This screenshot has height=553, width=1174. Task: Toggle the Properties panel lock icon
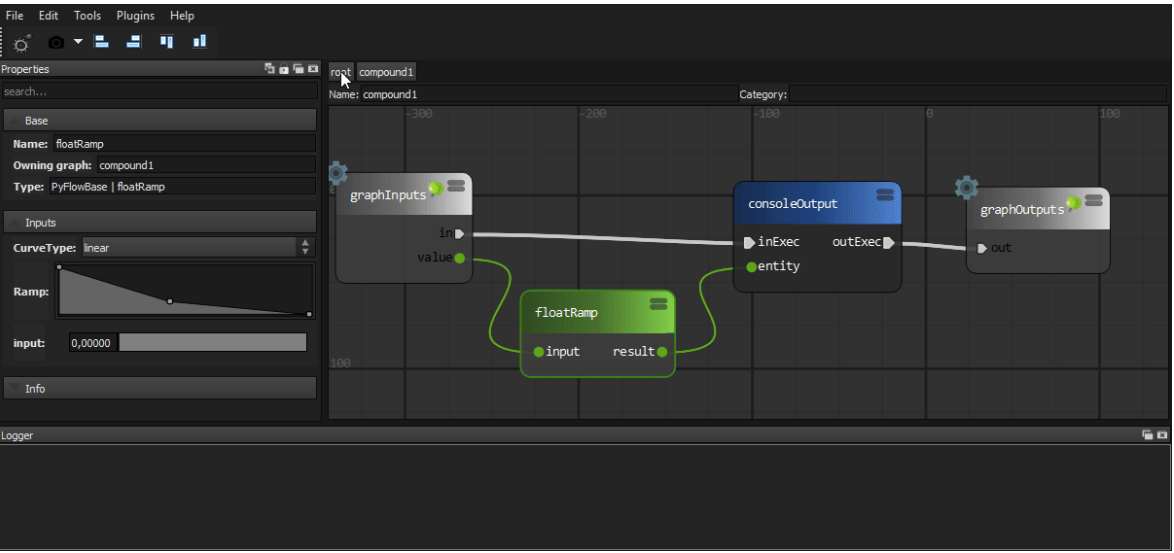[284, 69]
